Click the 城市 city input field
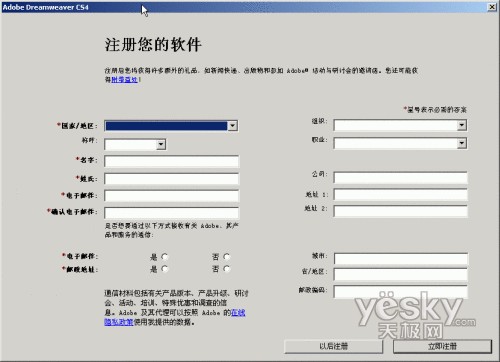 tap(401, 259)
